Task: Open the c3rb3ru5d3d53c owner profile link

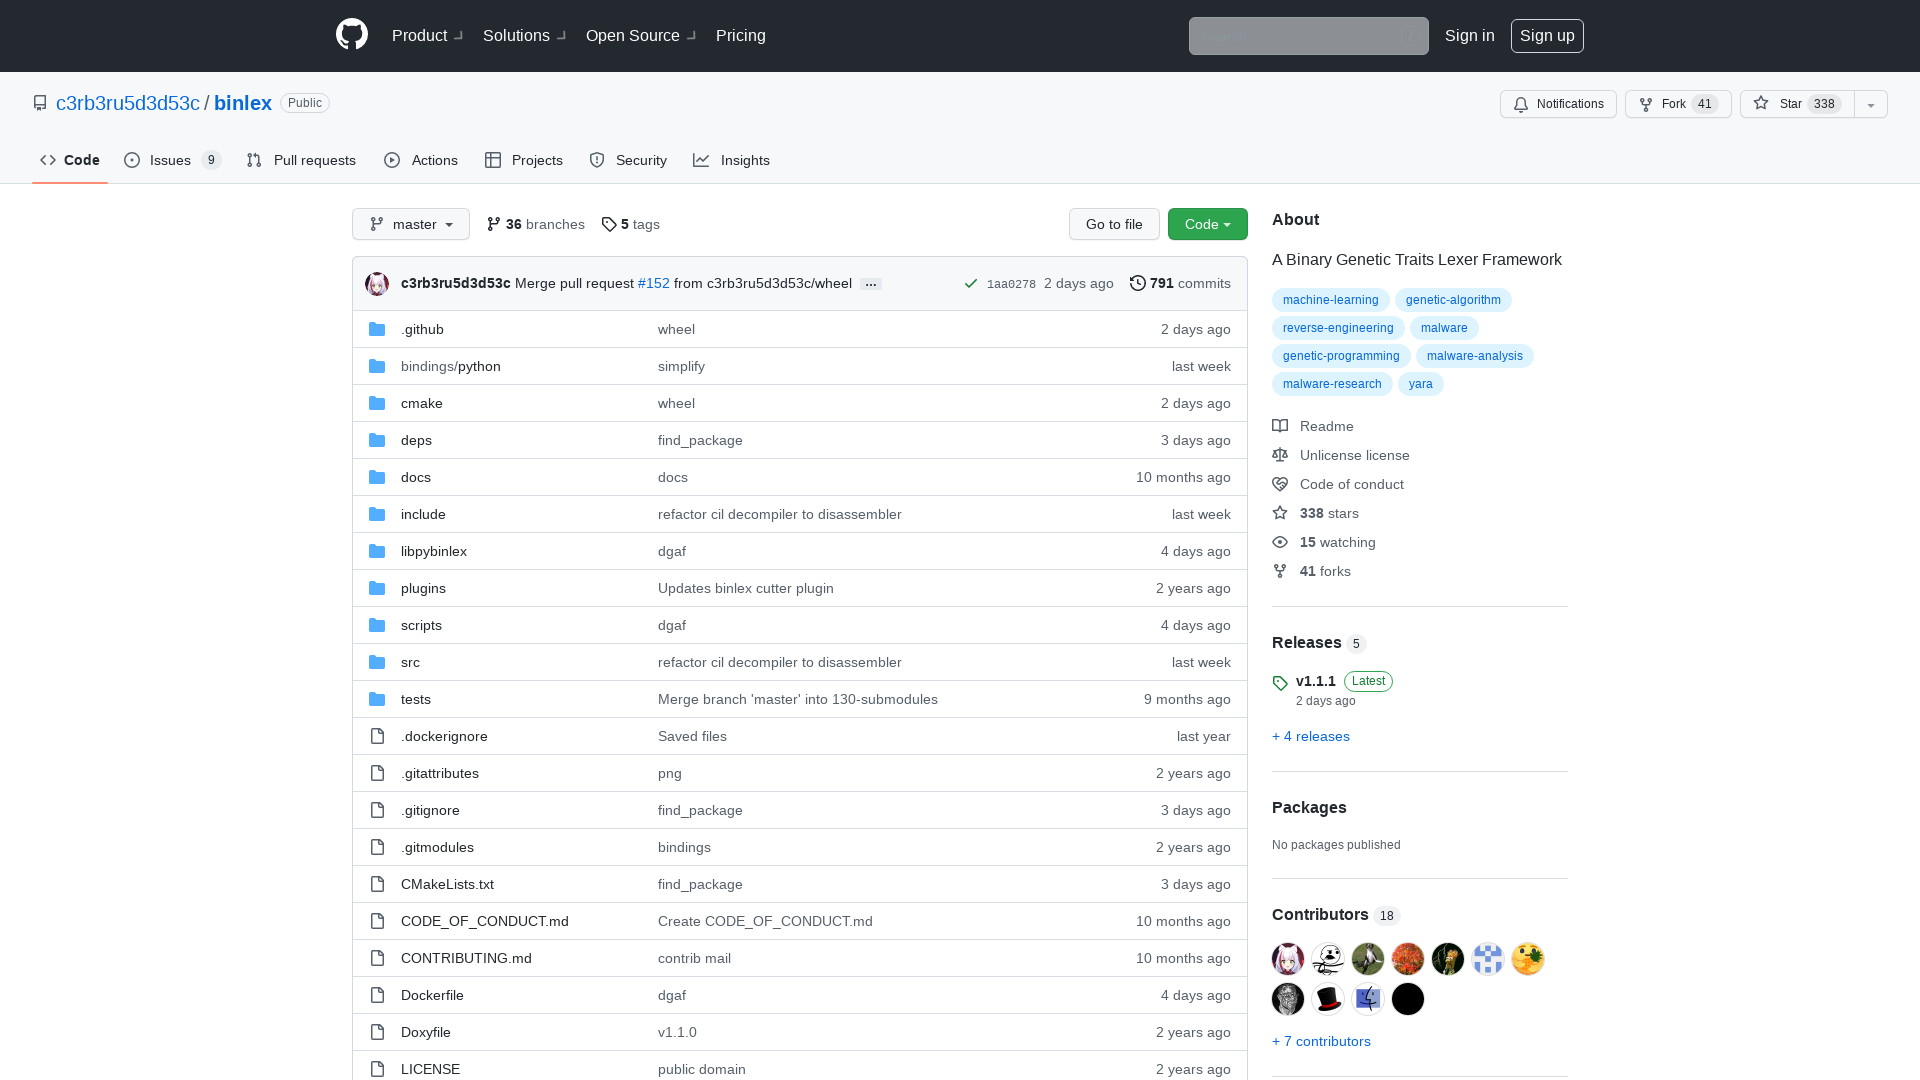Action: coord(128,103)
